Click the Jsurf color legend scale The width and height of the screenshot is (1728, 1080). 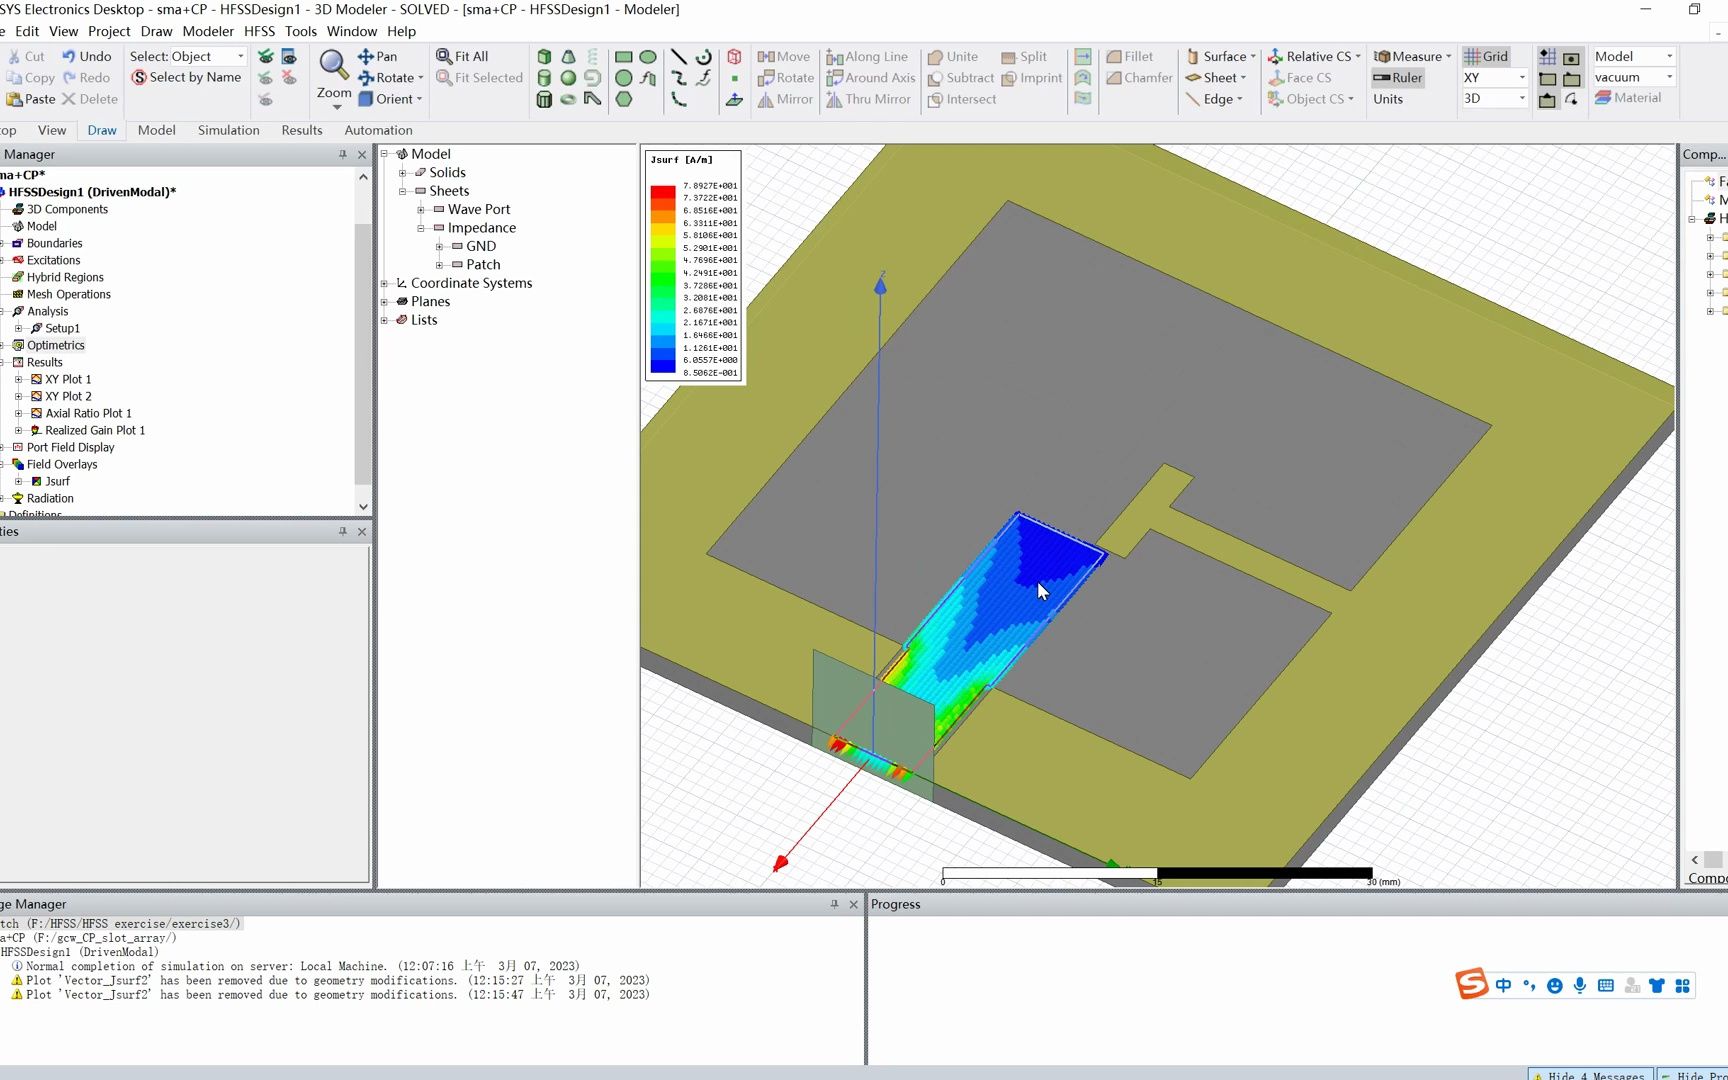pos(694,266)
